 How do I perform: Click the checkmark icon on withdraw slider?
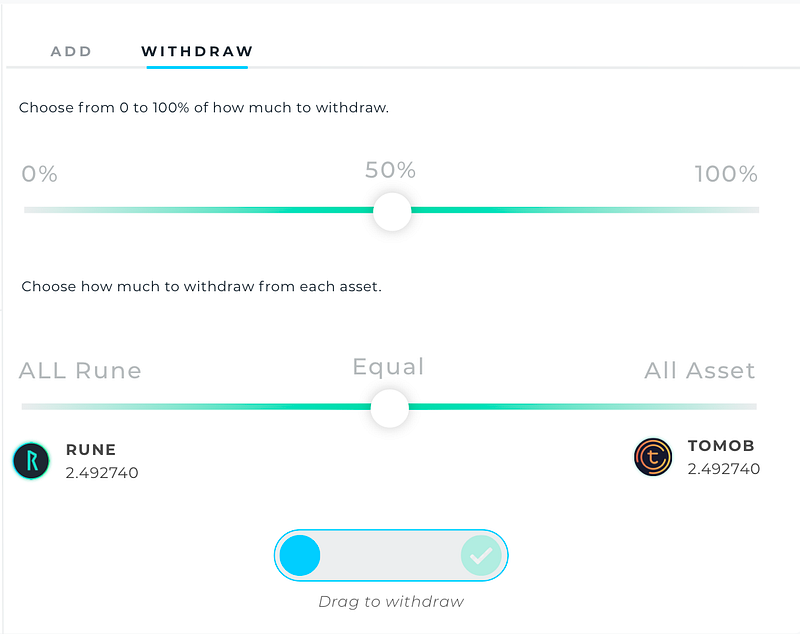click(x=481, y=556)
